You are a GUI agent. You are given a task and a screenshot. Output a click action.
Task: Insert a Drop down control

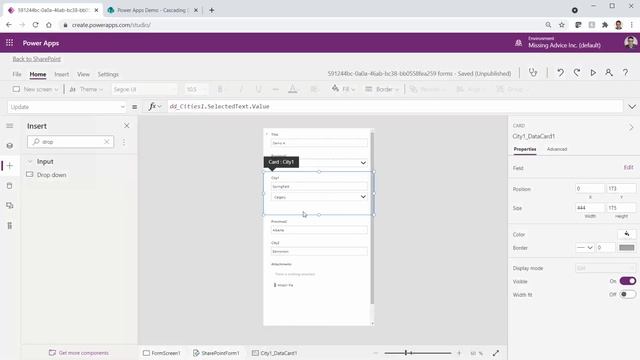tap(51, 175)
